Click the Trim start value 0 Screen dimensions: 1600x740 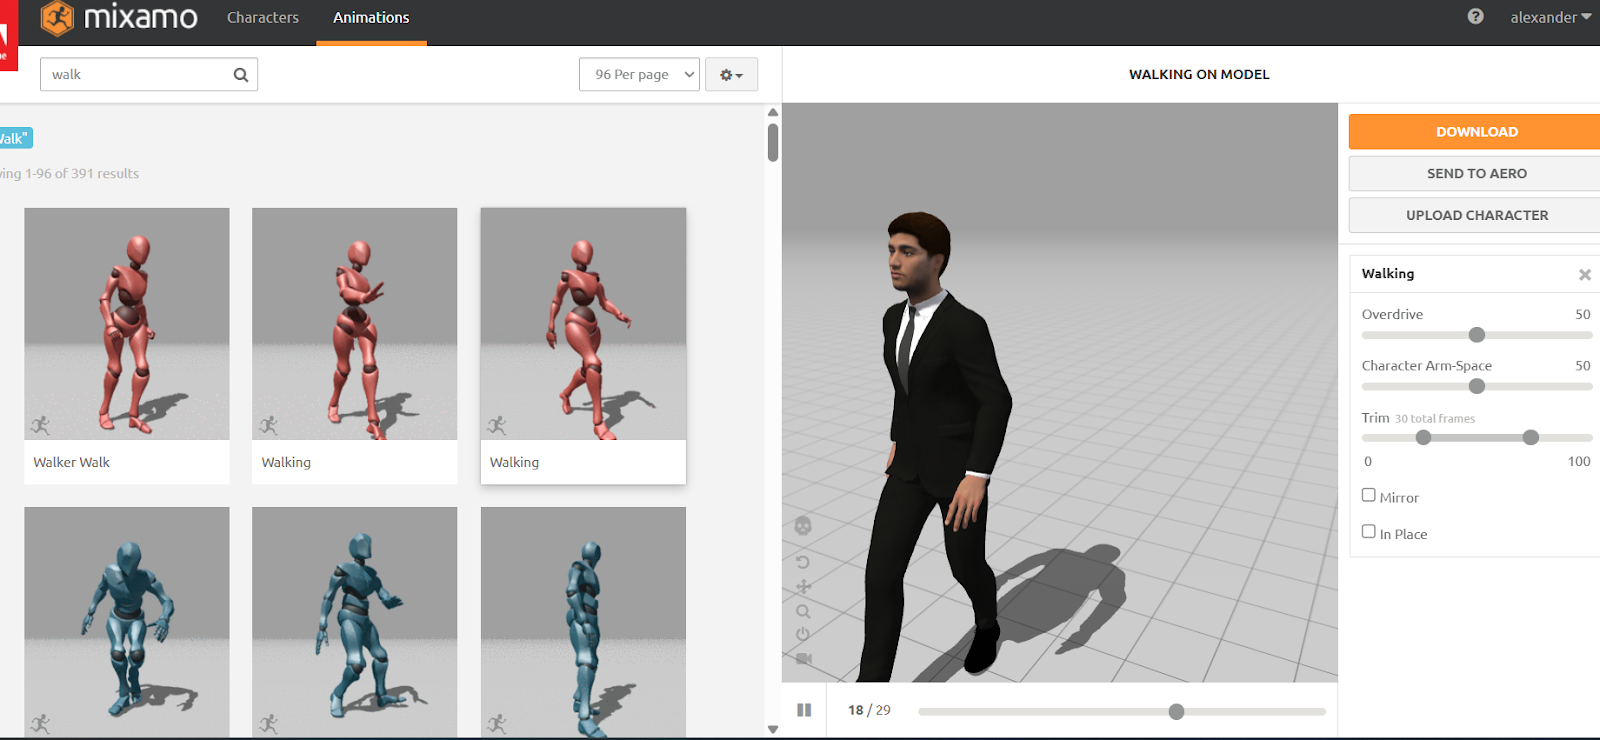tap(1368, 461)
